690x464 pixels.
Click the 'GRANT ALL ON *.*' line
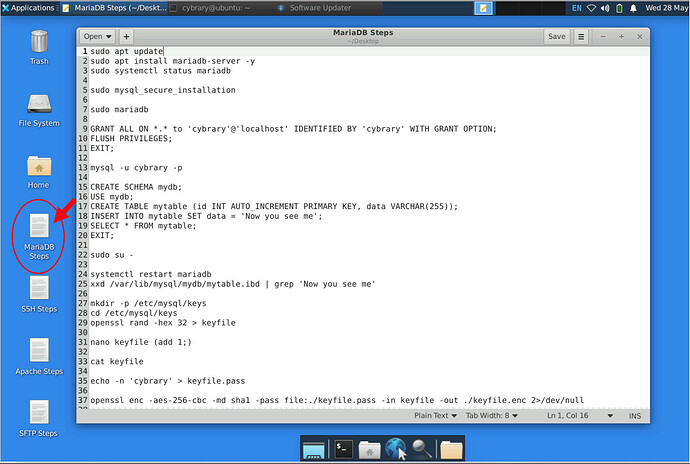(294, 129)
